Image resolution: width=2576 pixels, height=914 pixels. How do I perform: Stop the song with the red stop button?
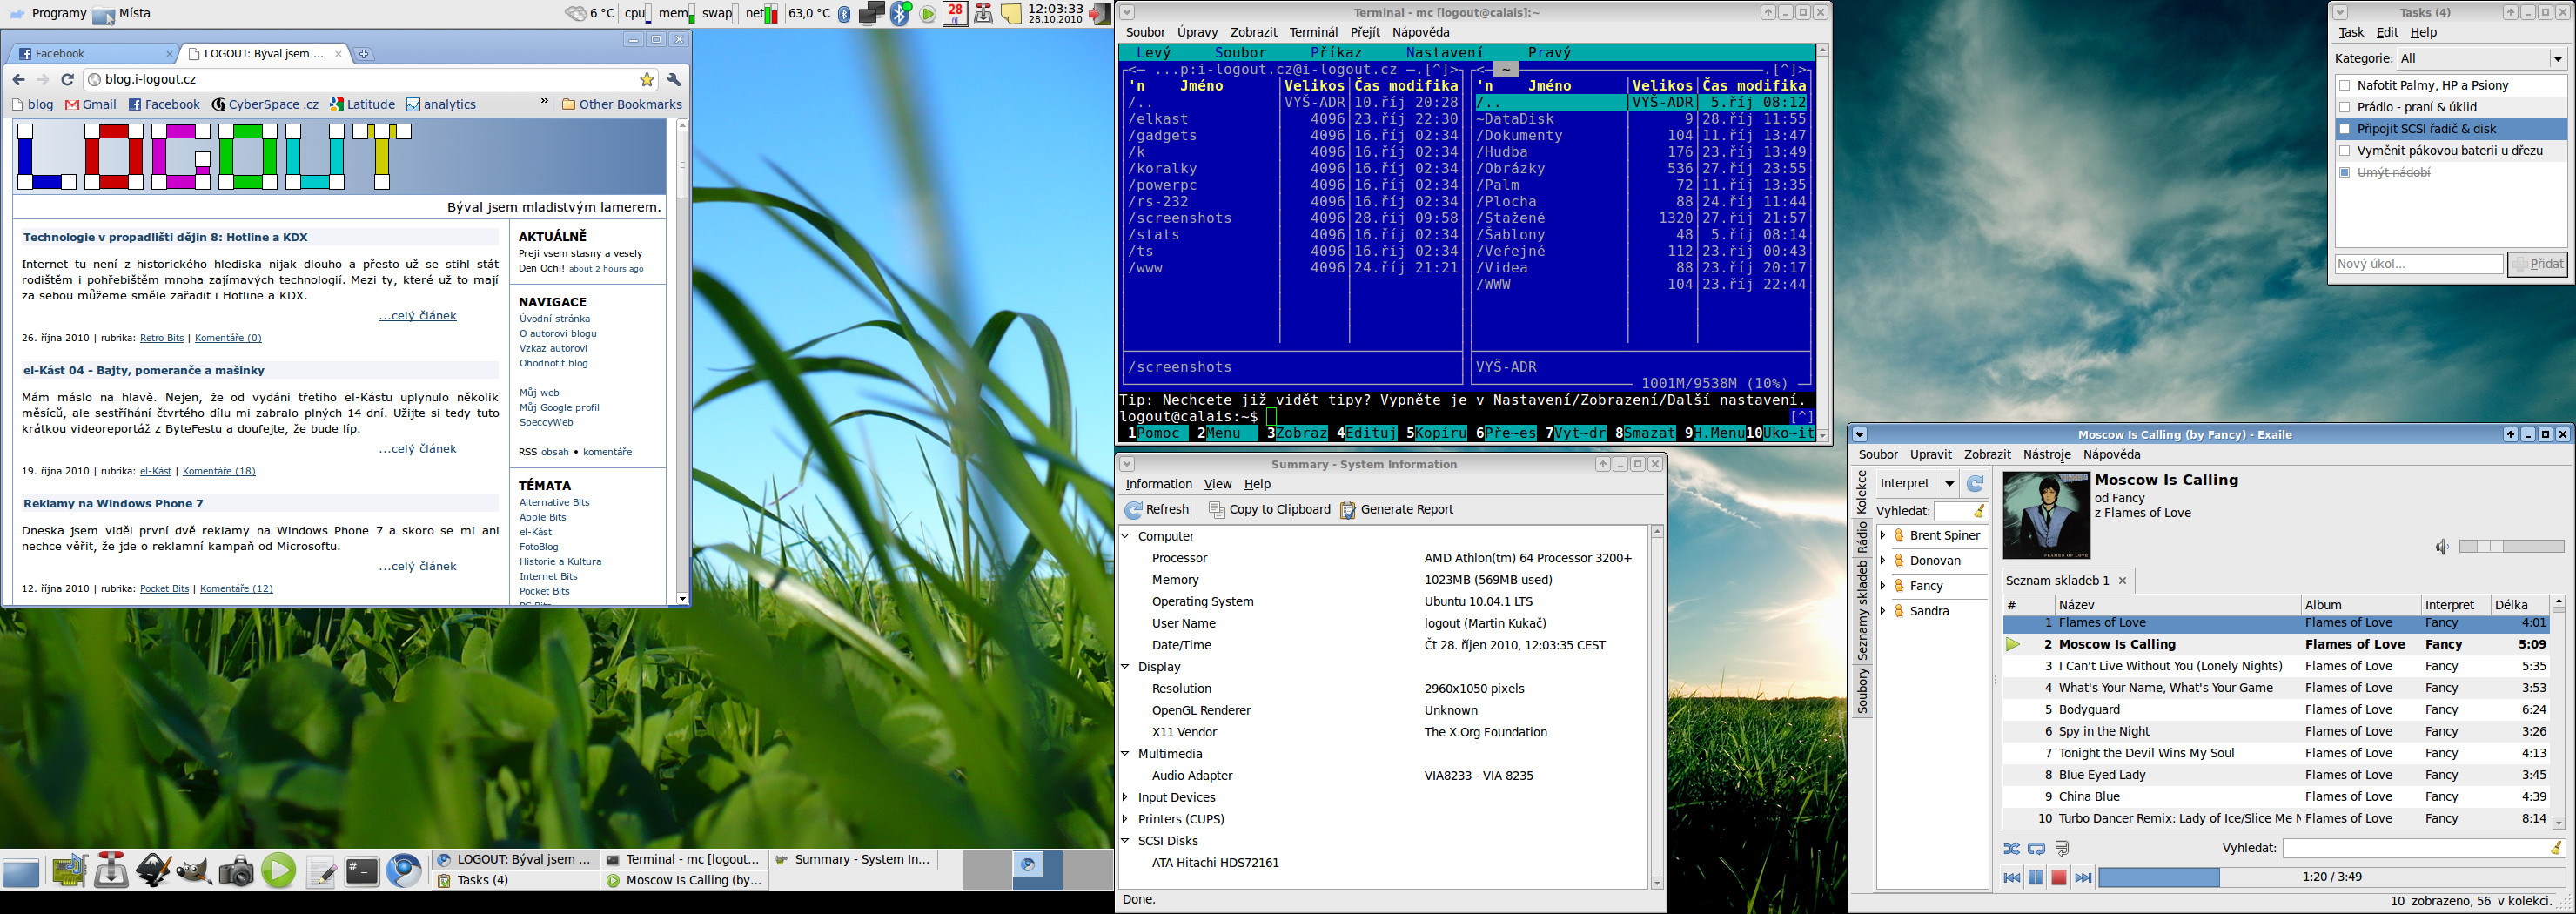point(2058,878)
